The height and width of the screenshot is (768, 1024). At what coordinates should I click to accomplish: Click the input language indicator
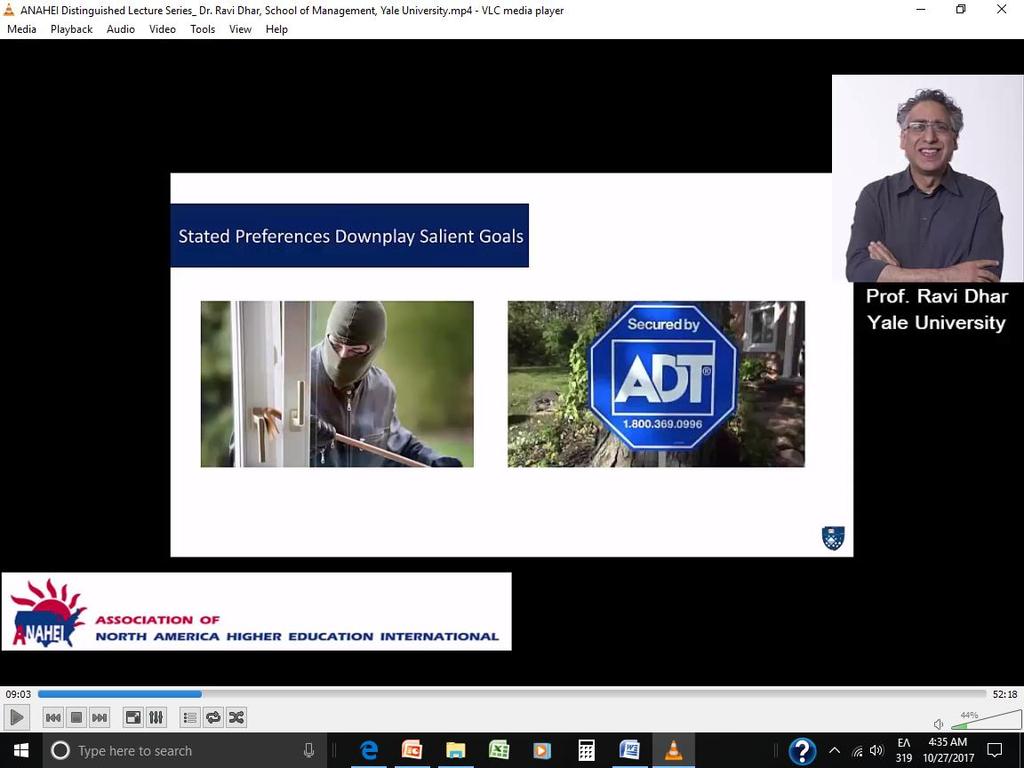coord(904,750)
